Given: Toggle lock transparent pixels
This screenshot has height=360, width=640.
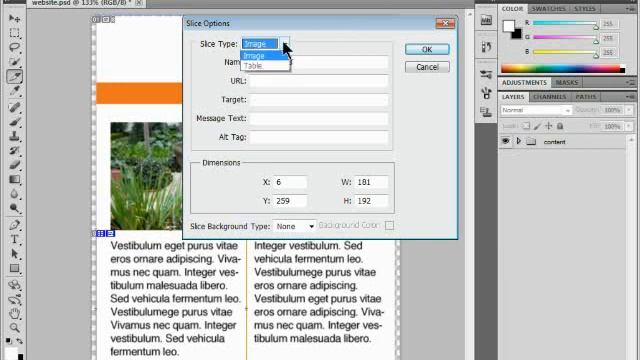Looking at the screenshot, I should click(x=526, y=126).
